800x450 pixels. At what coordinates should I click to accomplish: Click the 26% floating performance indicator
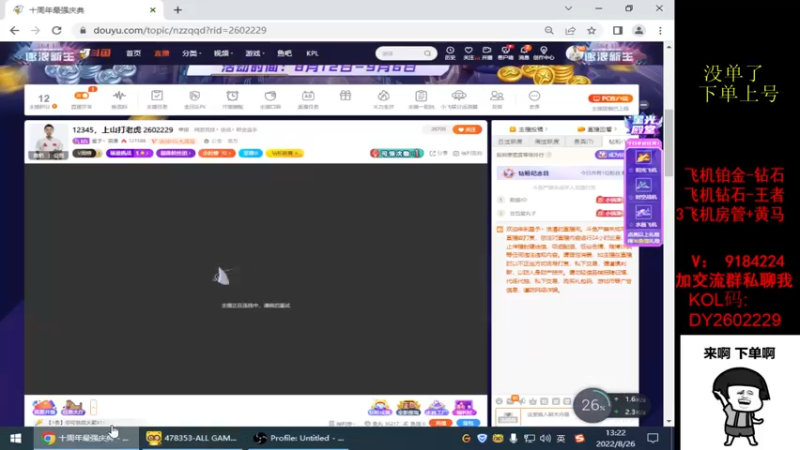[592, 405]
